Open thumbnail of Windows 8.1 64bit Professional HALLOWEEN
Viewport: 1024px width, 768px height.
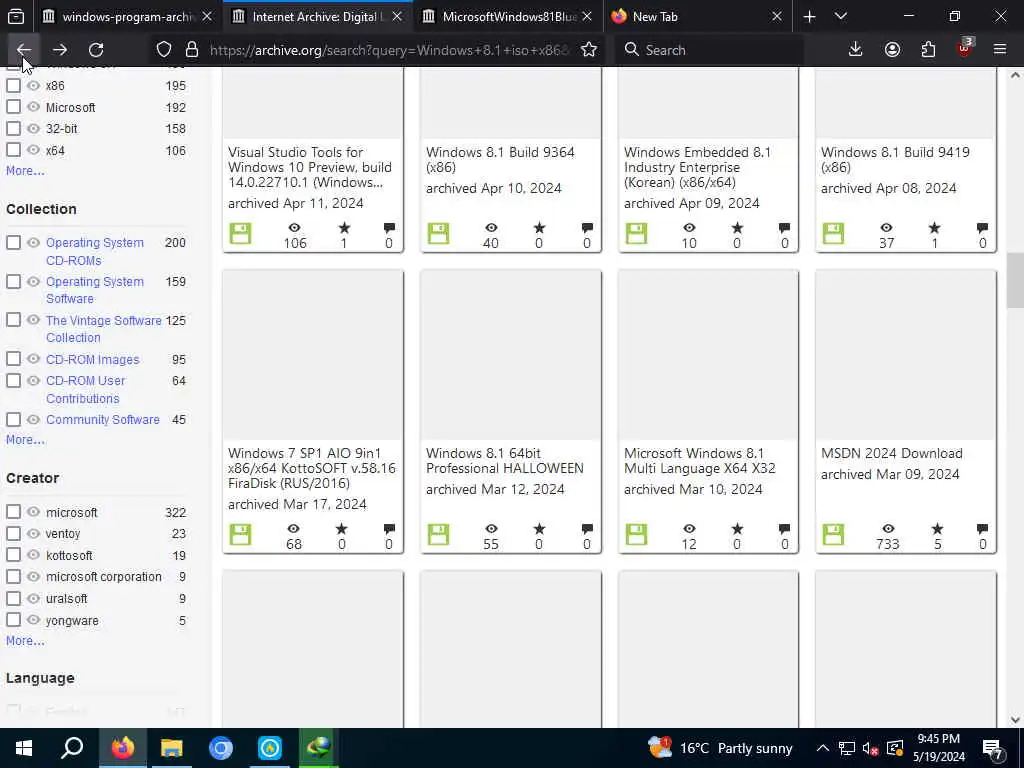coord(511,355)
